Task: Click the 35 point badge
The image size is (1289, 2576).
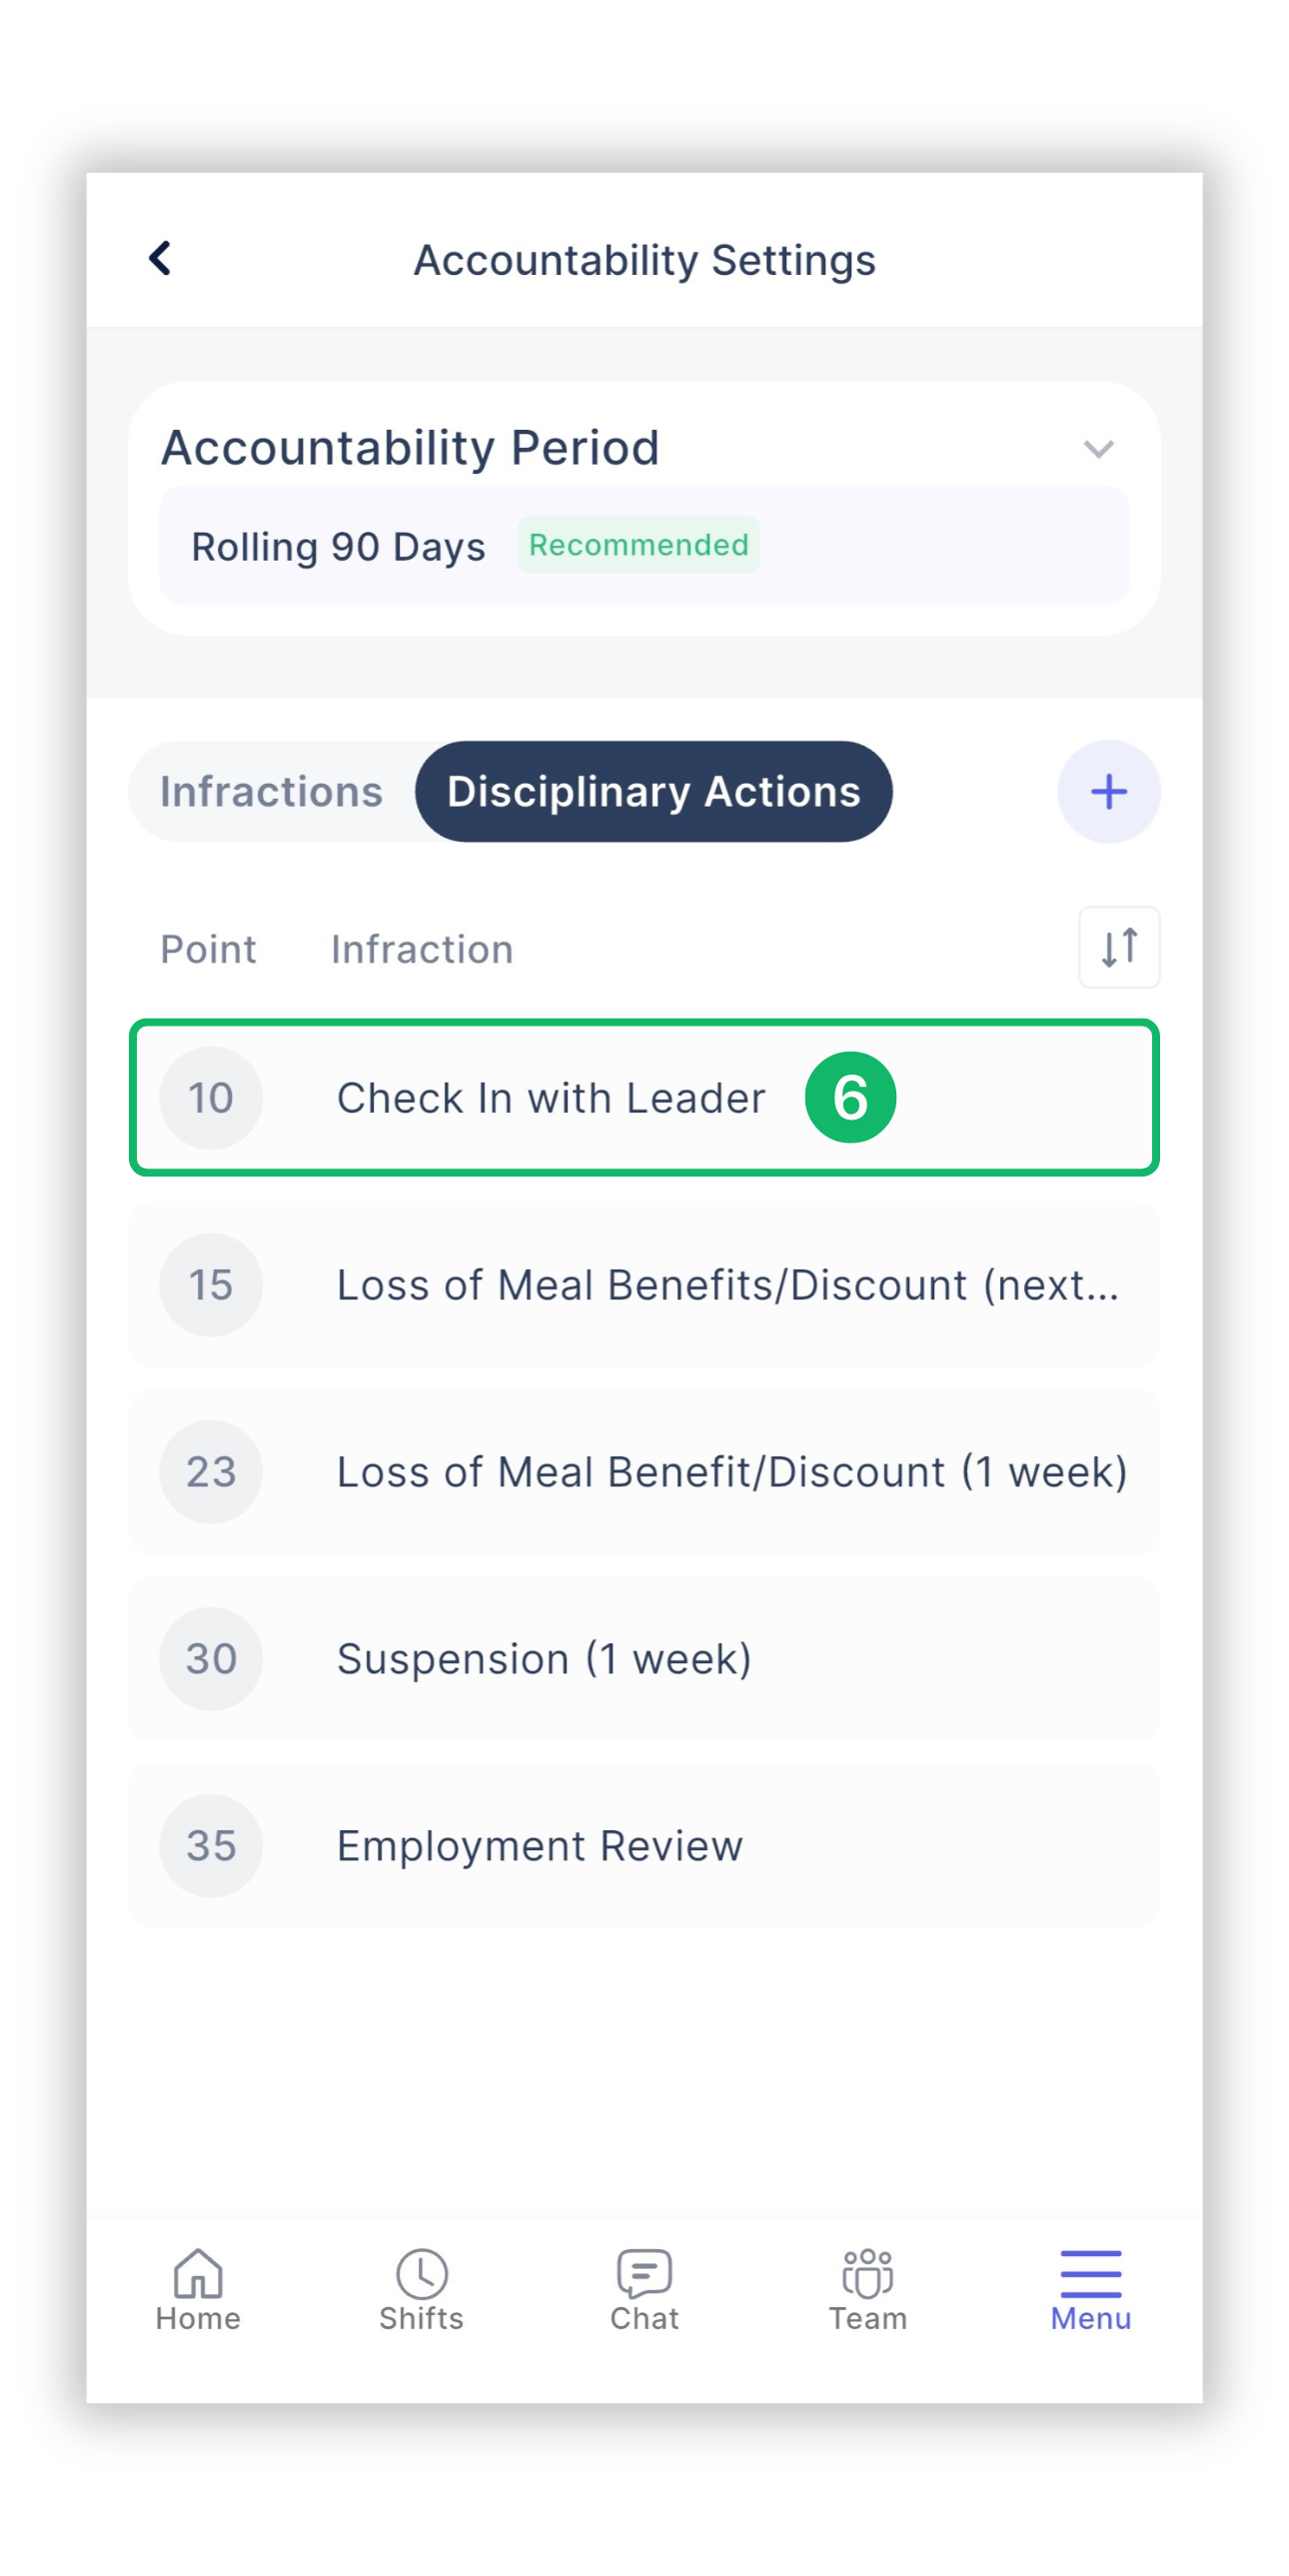Action: (x=211, y=1845)
